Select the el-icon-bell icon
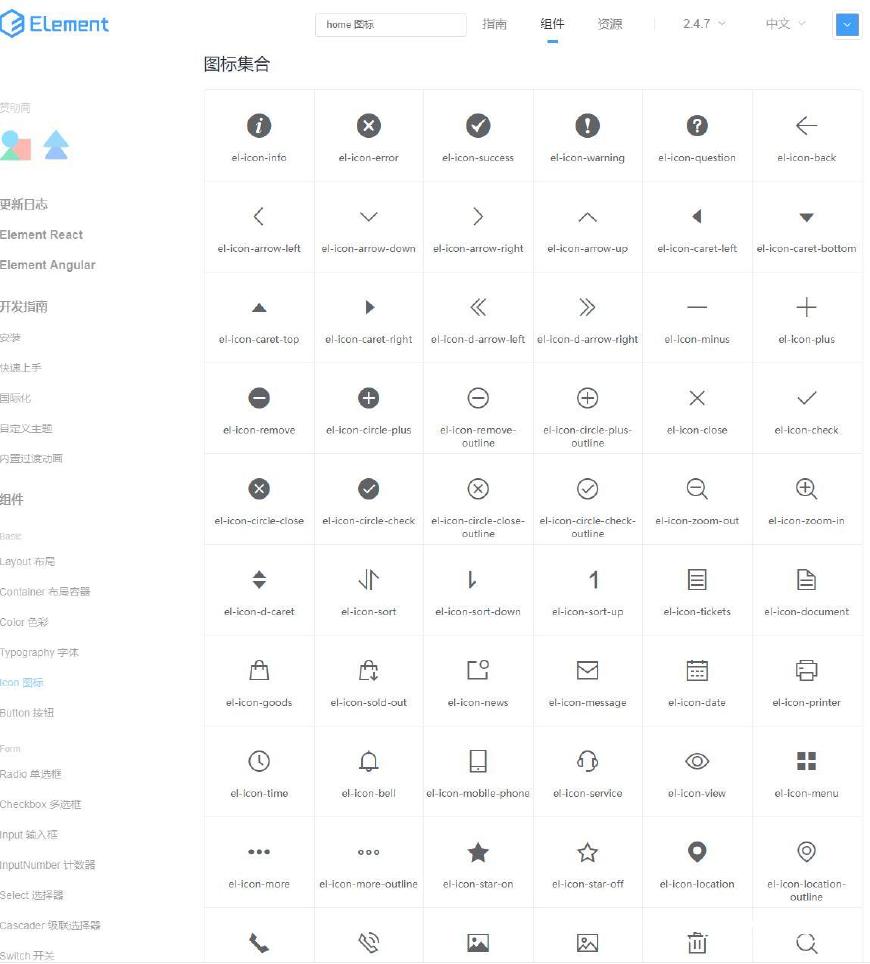Screen dimensions: 870x964 click(368, 761)
